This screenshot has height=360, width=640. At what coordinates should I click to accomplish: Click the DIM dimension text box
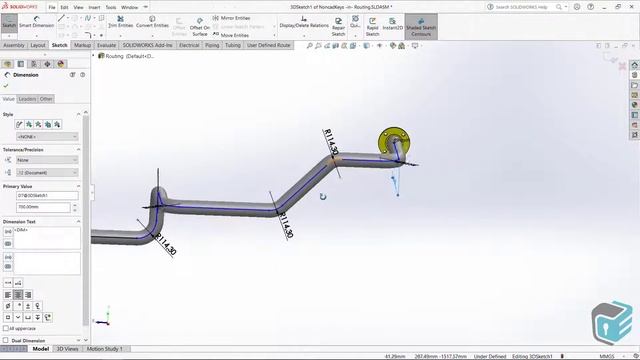coord(47,238)
